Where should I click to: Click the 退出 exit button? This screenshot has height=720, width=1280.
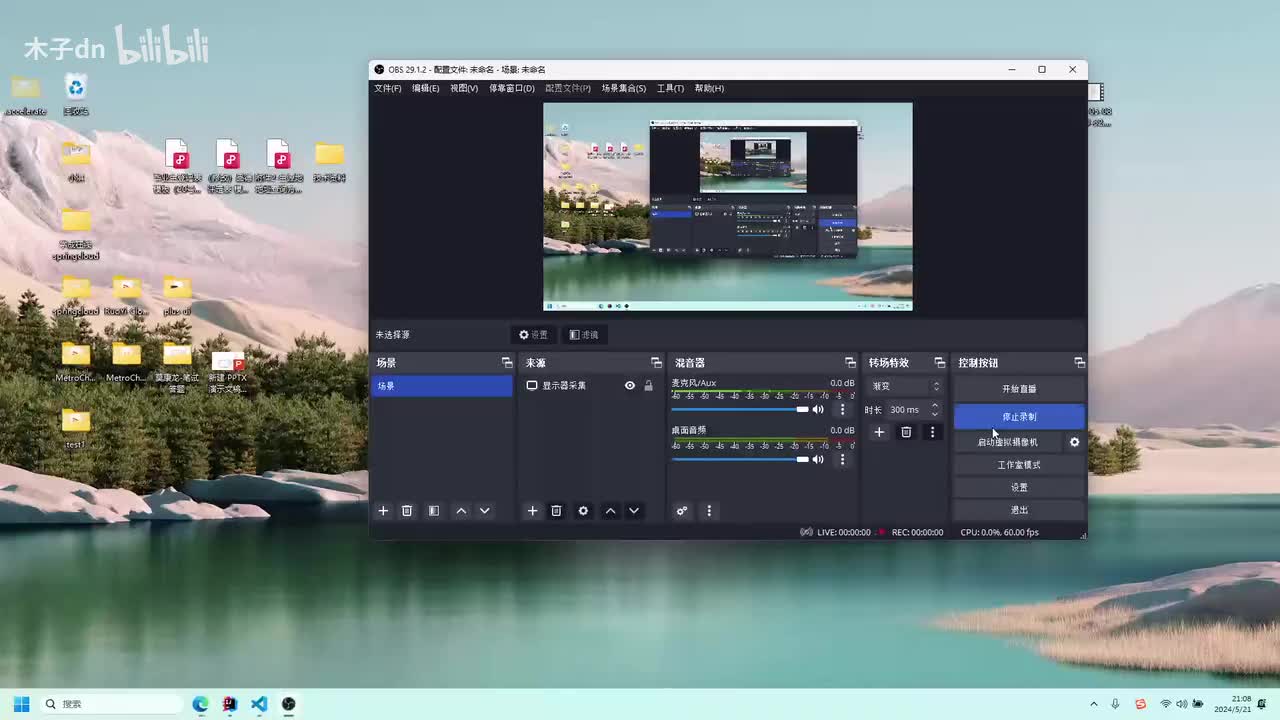click(1019, 510)
